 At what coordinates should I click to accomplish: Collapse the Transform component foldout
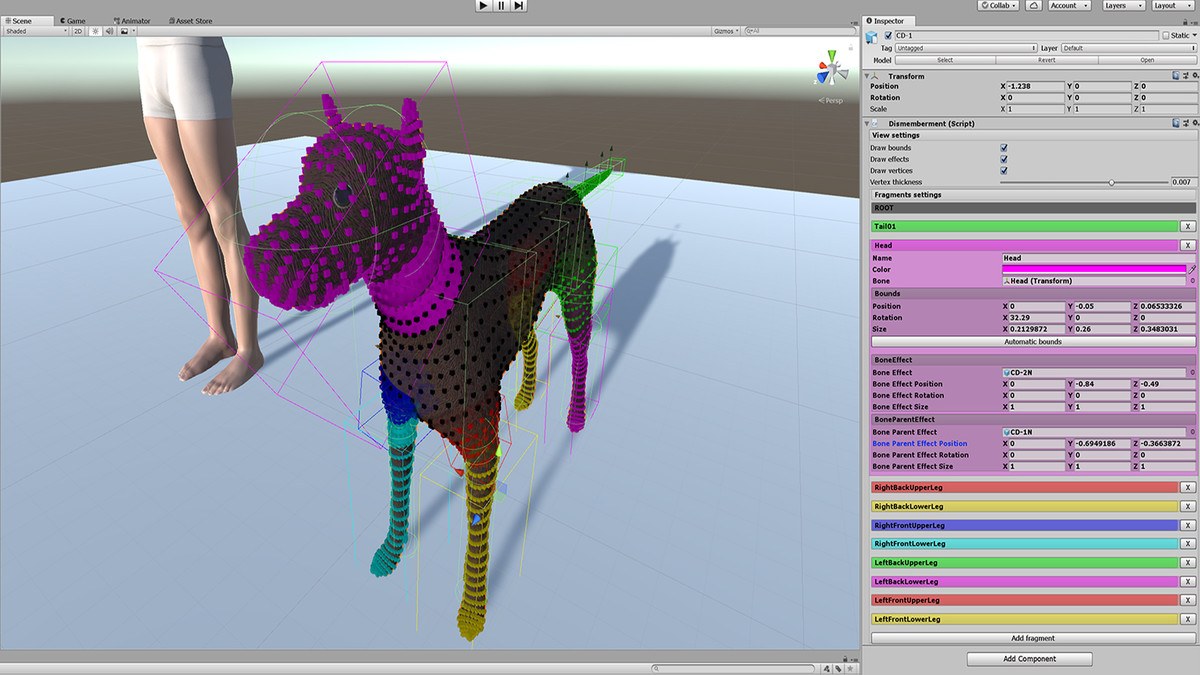click(x=867, y=76)
